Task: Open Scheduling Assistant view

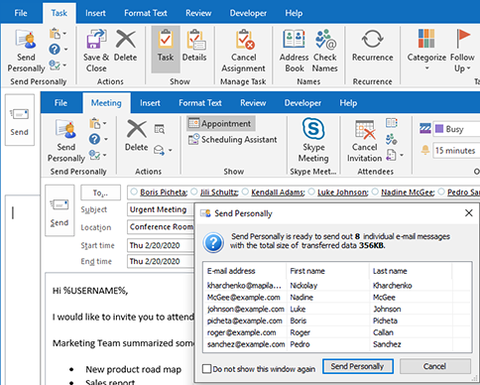Action: pyautogui.click(x=233, y=139)
